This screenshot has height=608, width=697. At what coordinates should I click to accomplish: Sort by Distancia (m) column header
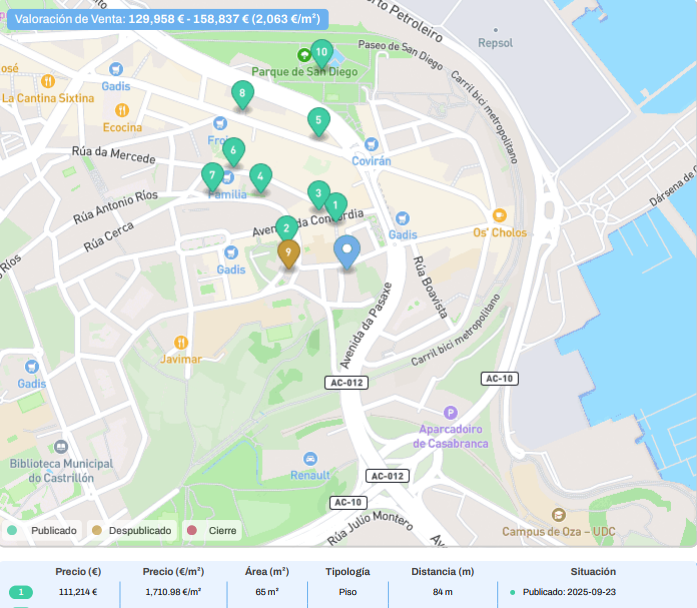tap(442, 571)
